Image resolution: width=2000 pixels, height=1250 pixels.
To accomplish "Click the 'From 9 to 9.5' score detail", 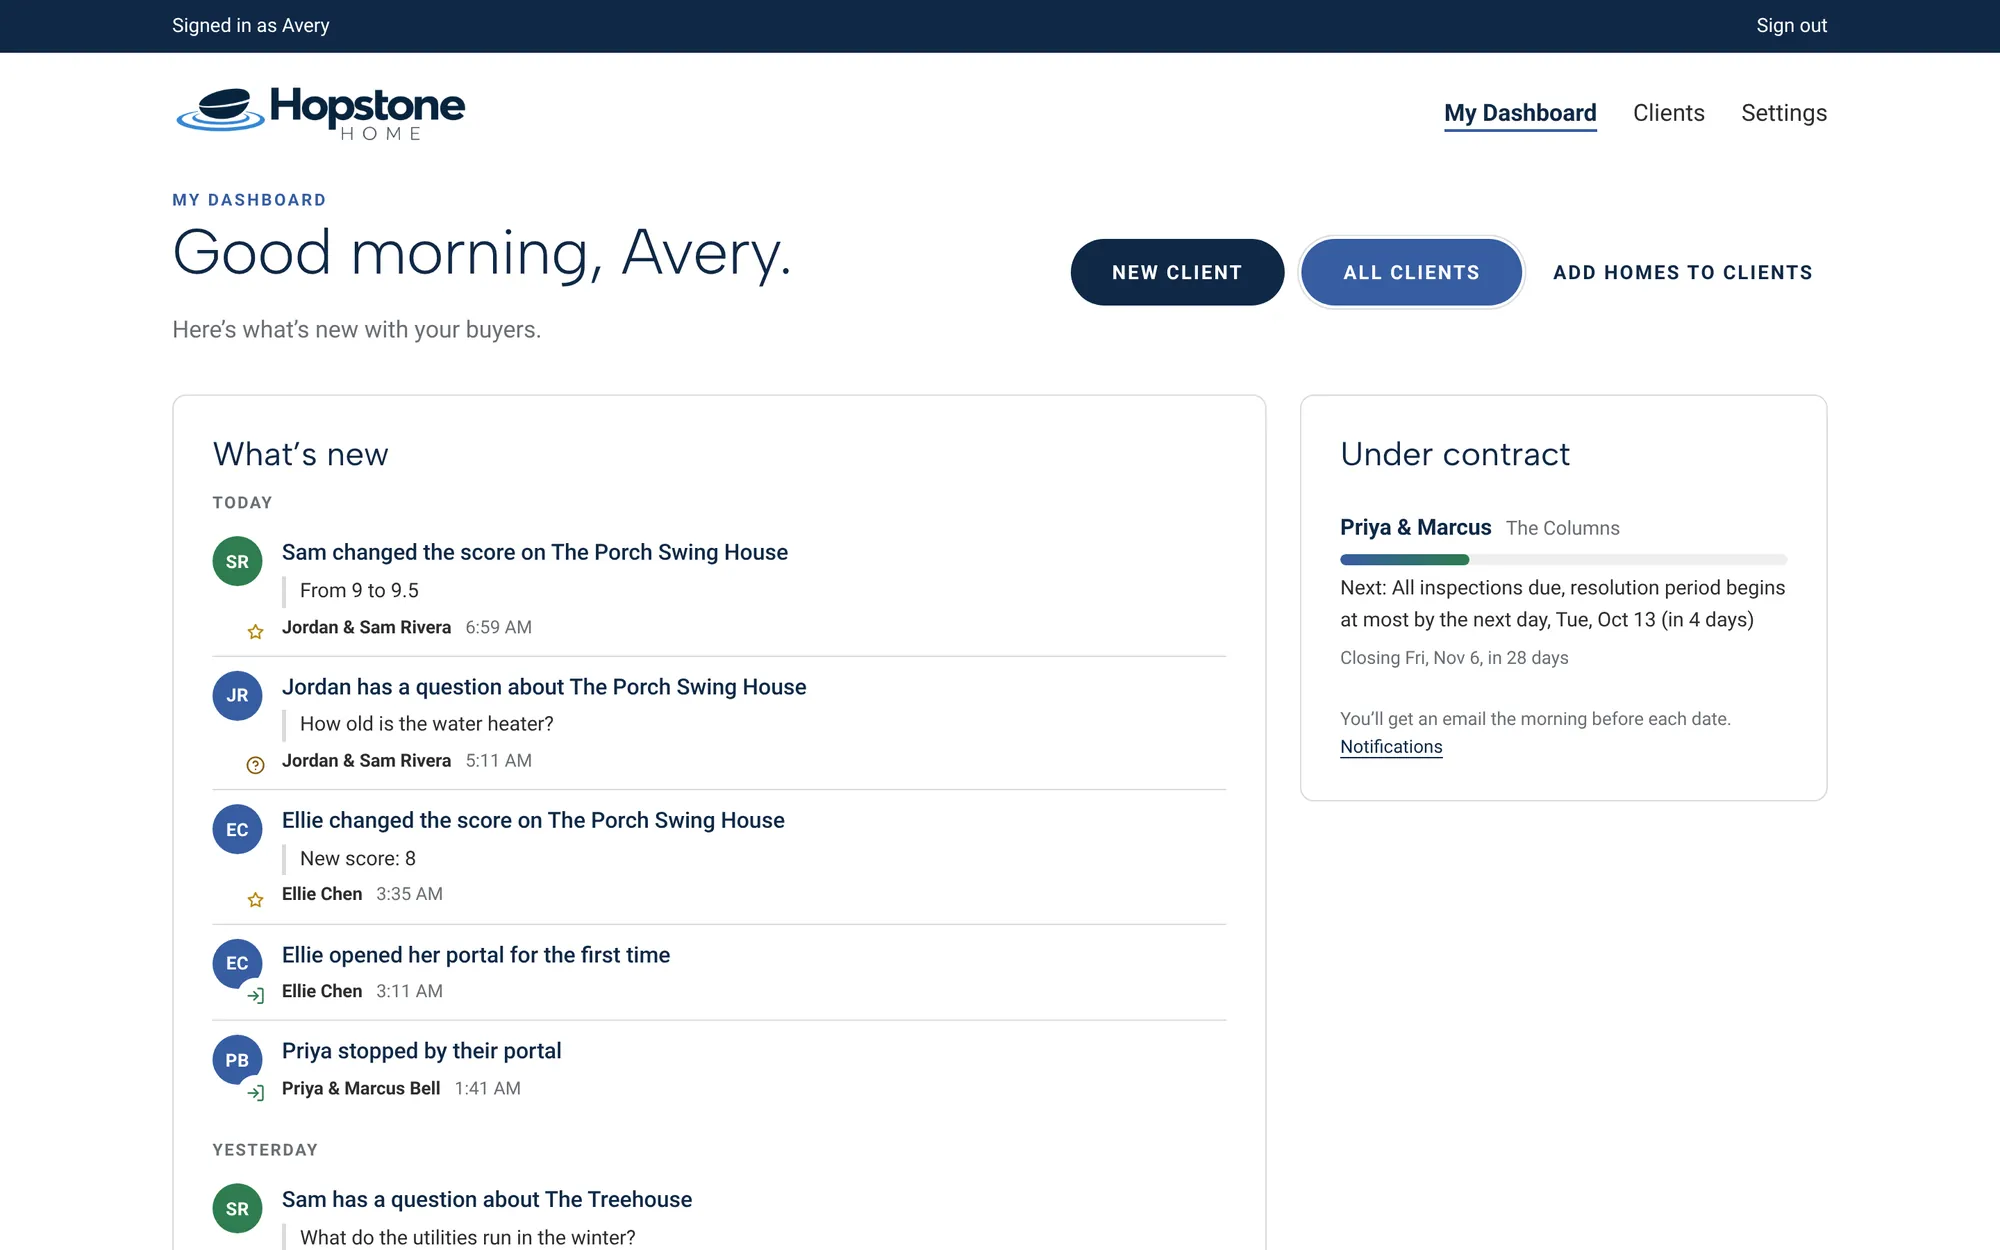I will (x=359, y=590).
